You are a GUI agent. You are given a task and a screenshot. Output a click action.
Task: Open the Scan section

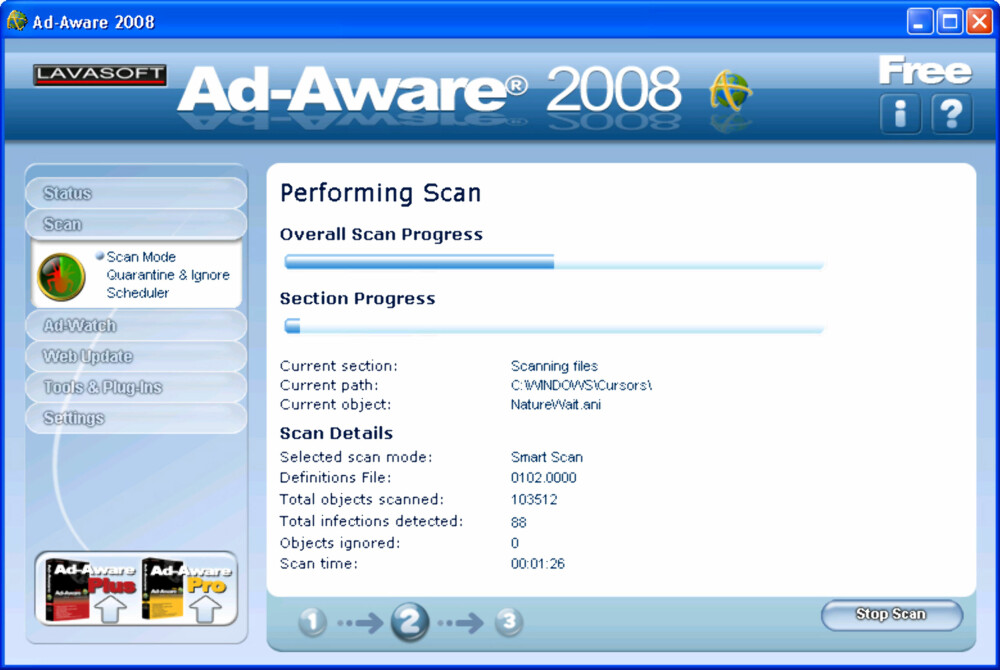(136, 224)
